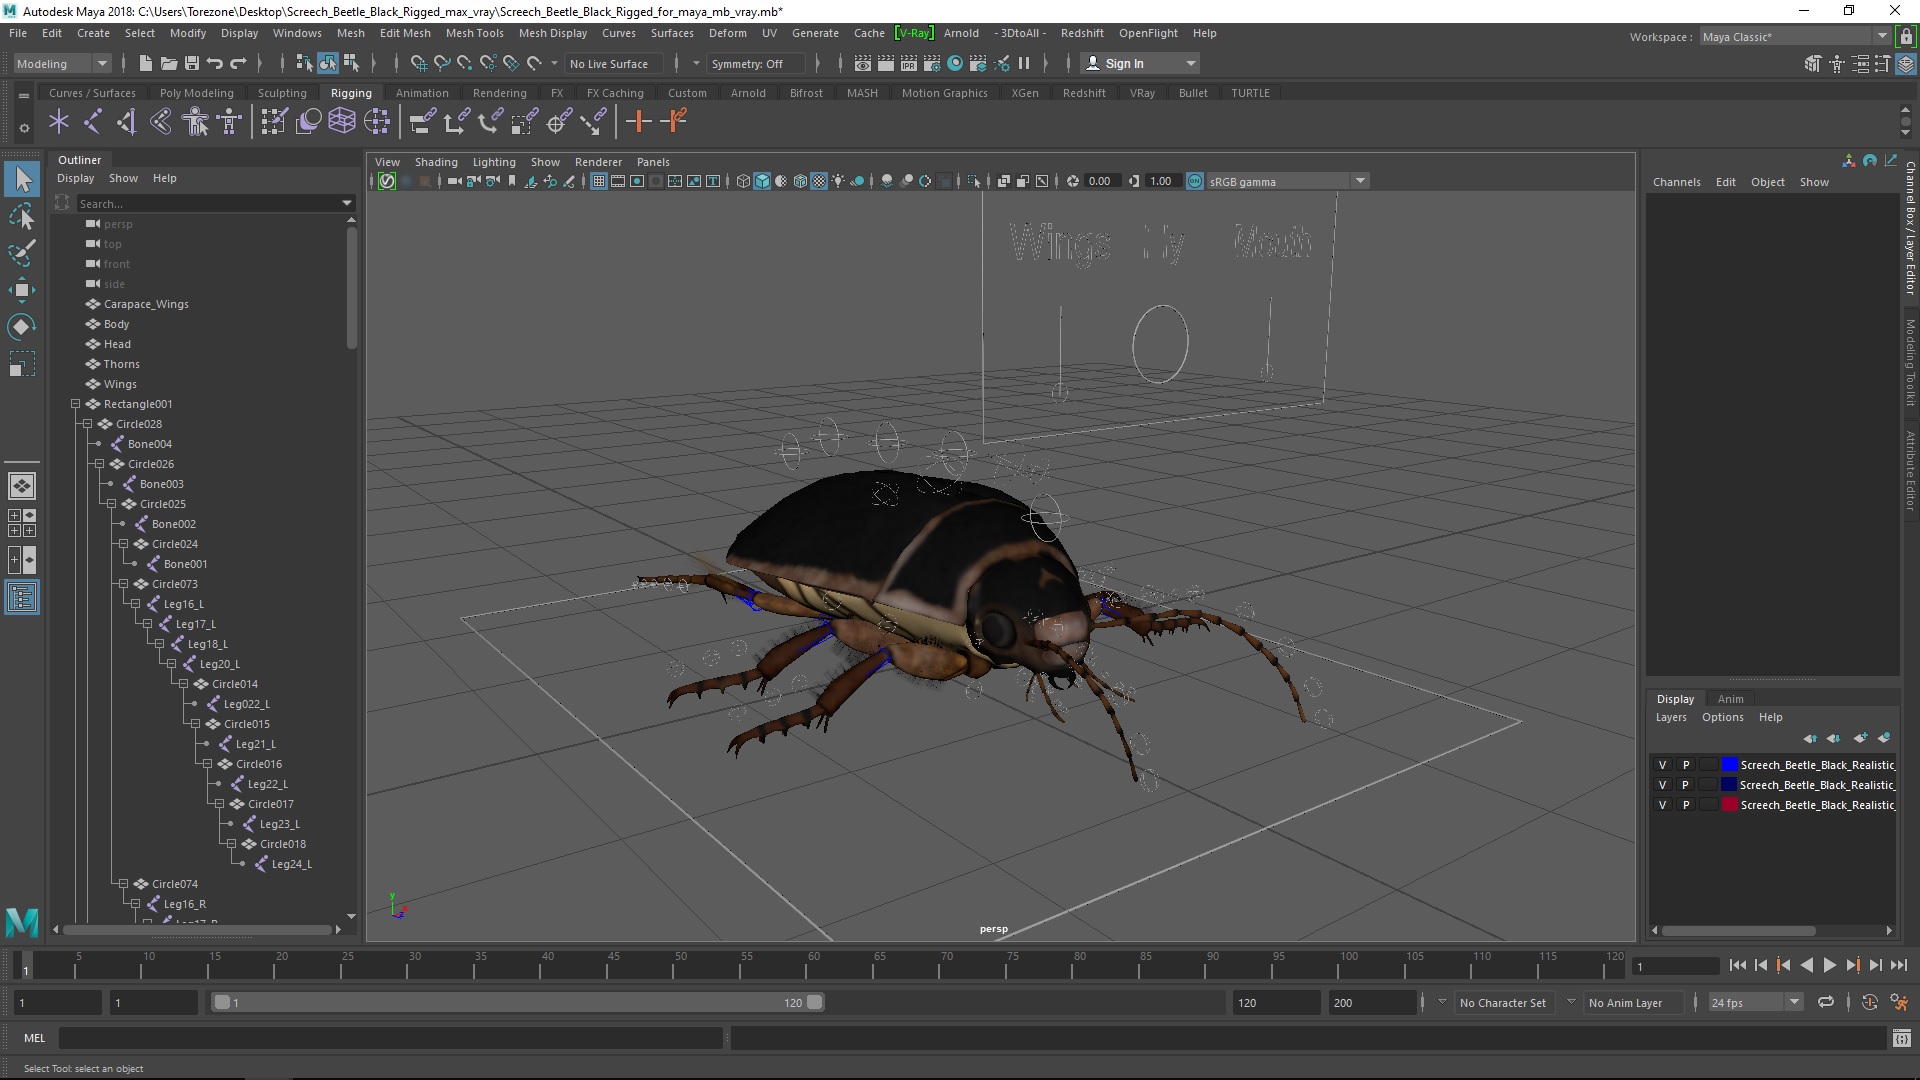The width and height of the screenshot is (1920, 1080).
Task: Click the Open scene folder icon
Action: pos(169,63)
